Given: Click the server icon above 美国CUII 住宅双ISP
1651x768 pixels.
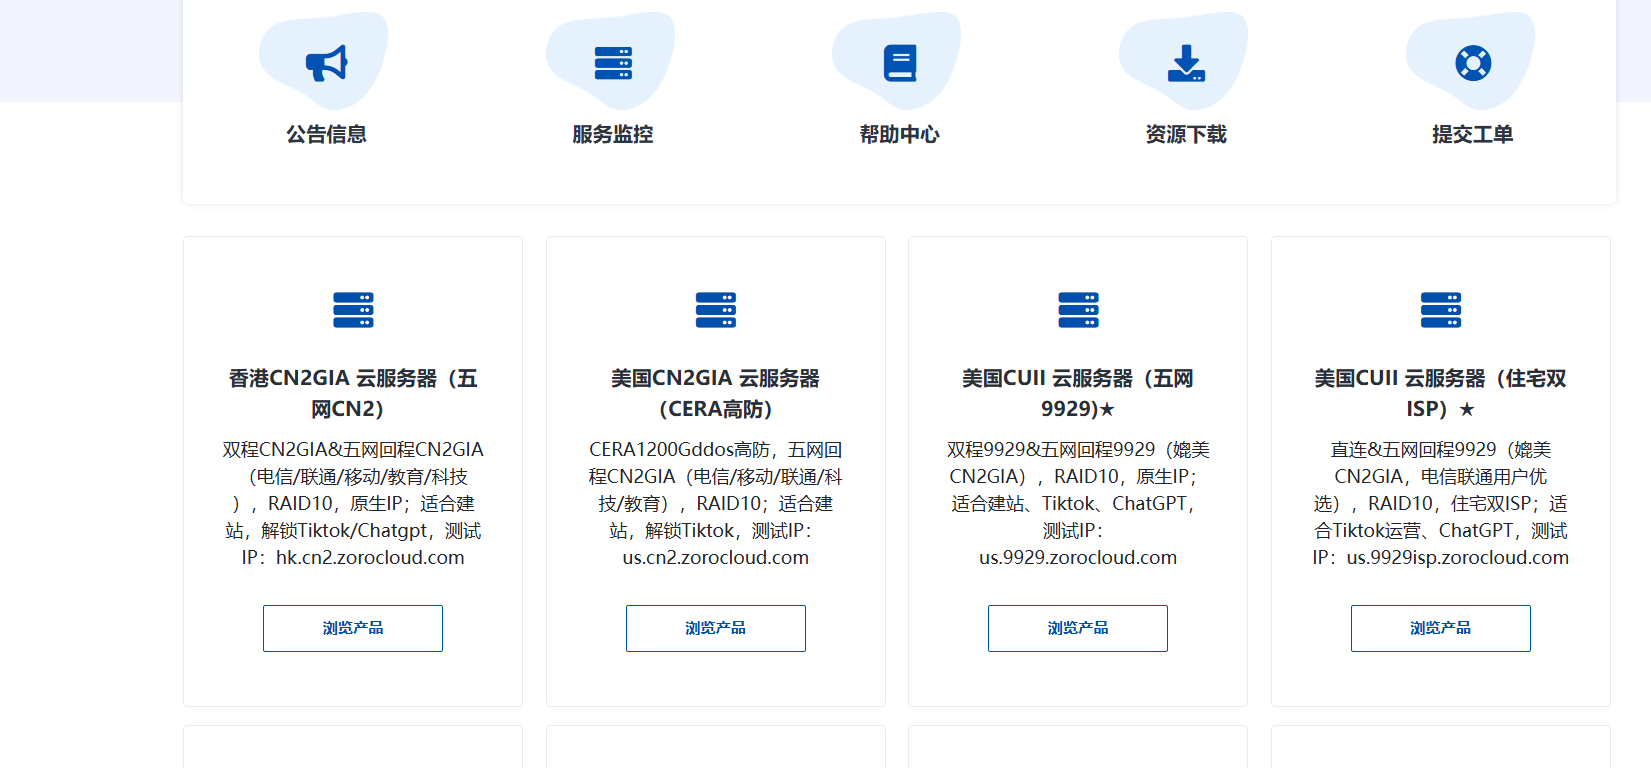Looking at the screenshot, I should click(1441, 310).
